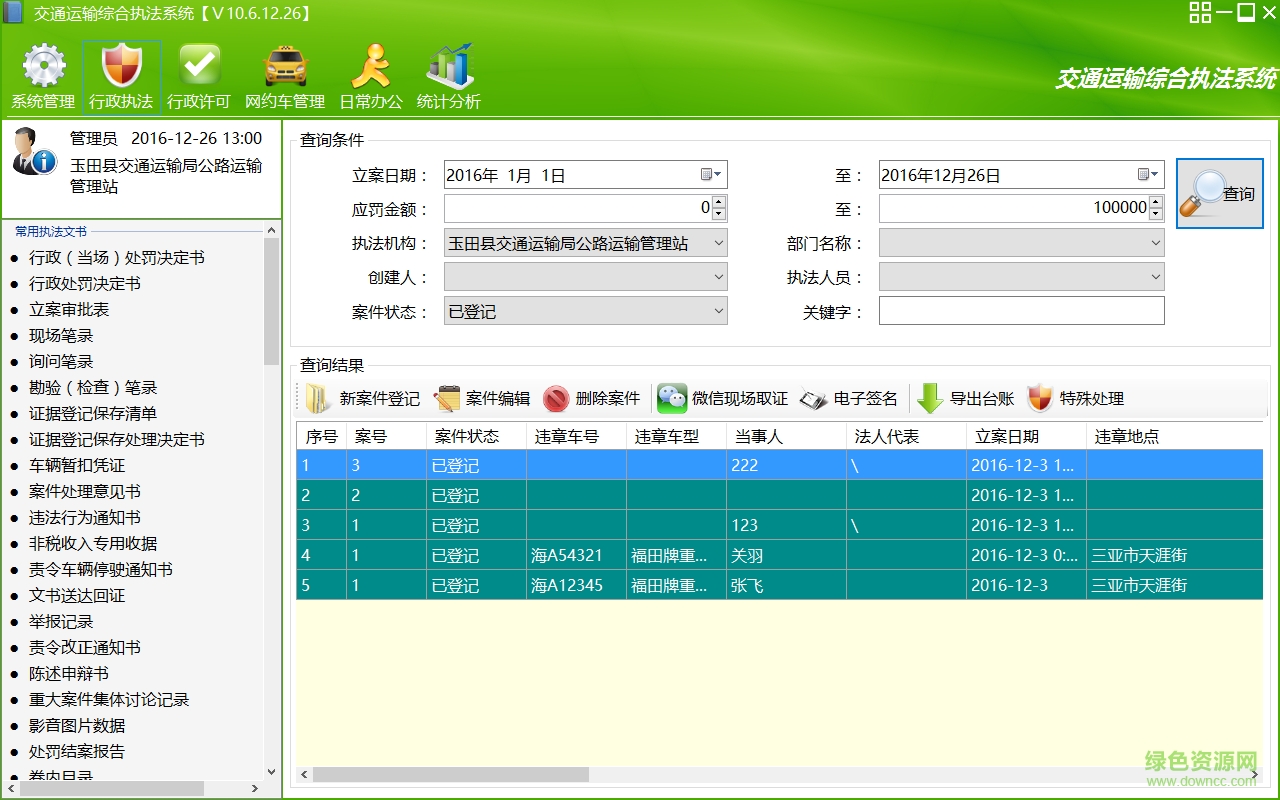Viewport: 1280px width, 800px height.
Task: Open the 系统管理 gear icon
Action: coord(43,68)
